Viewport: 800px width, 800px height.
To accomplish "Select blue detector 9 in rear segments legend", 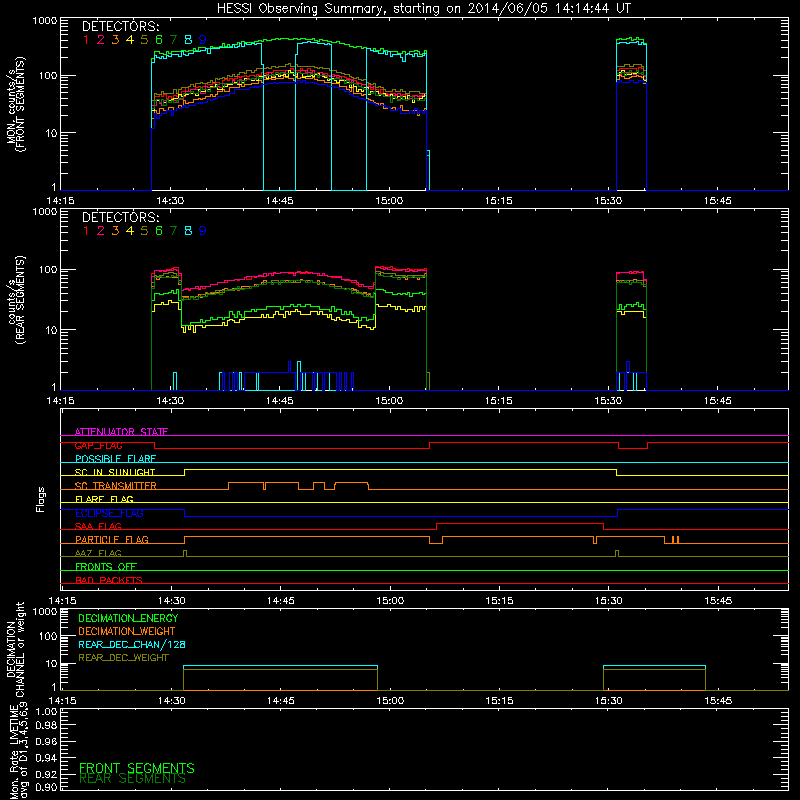I will pyautogui.click(x=203, y=231).
